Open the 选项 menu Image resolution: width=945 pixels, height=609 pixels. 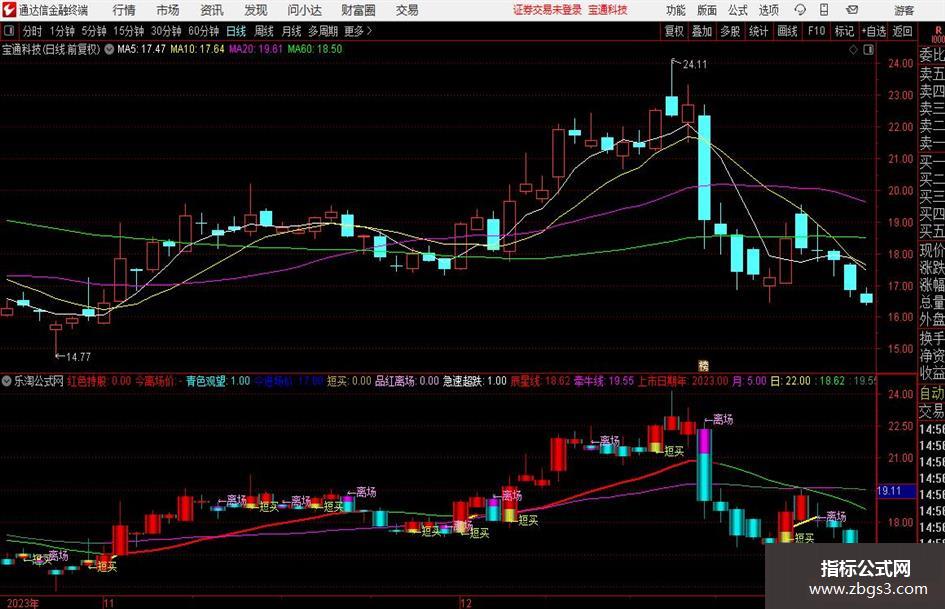(768, 10)
